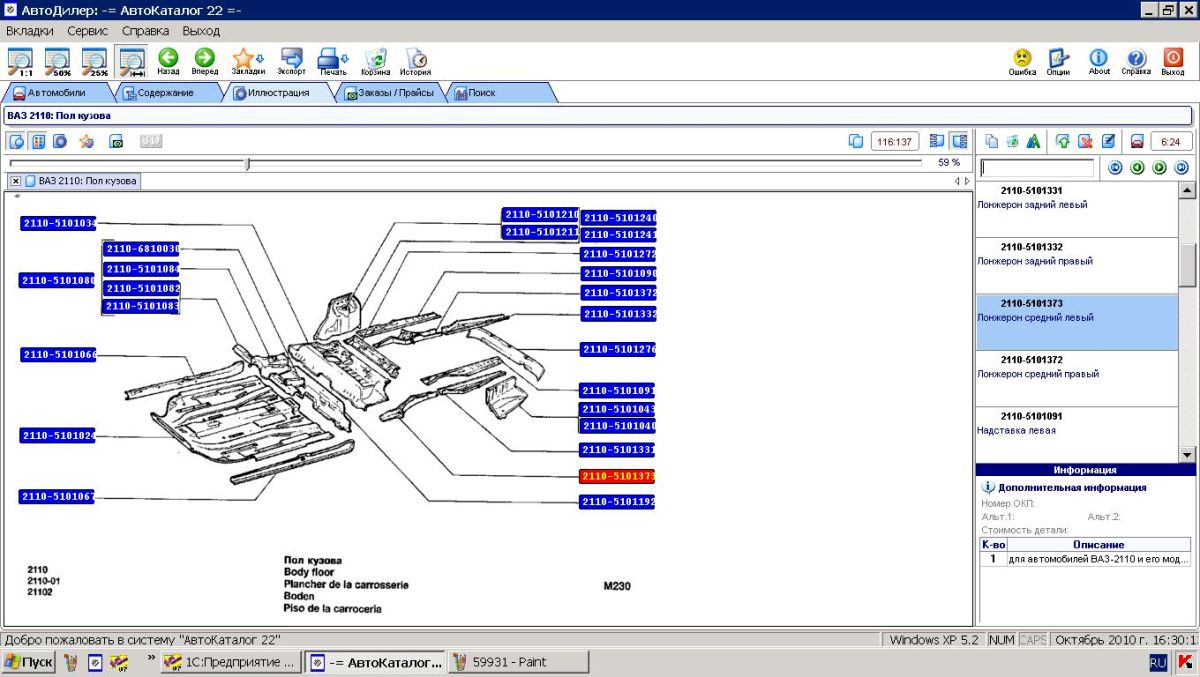Screen dimensions: 1200x677
Task: Click the Справка help toolbar icon
Action: pyautogui.click(x=1136, y=62)
